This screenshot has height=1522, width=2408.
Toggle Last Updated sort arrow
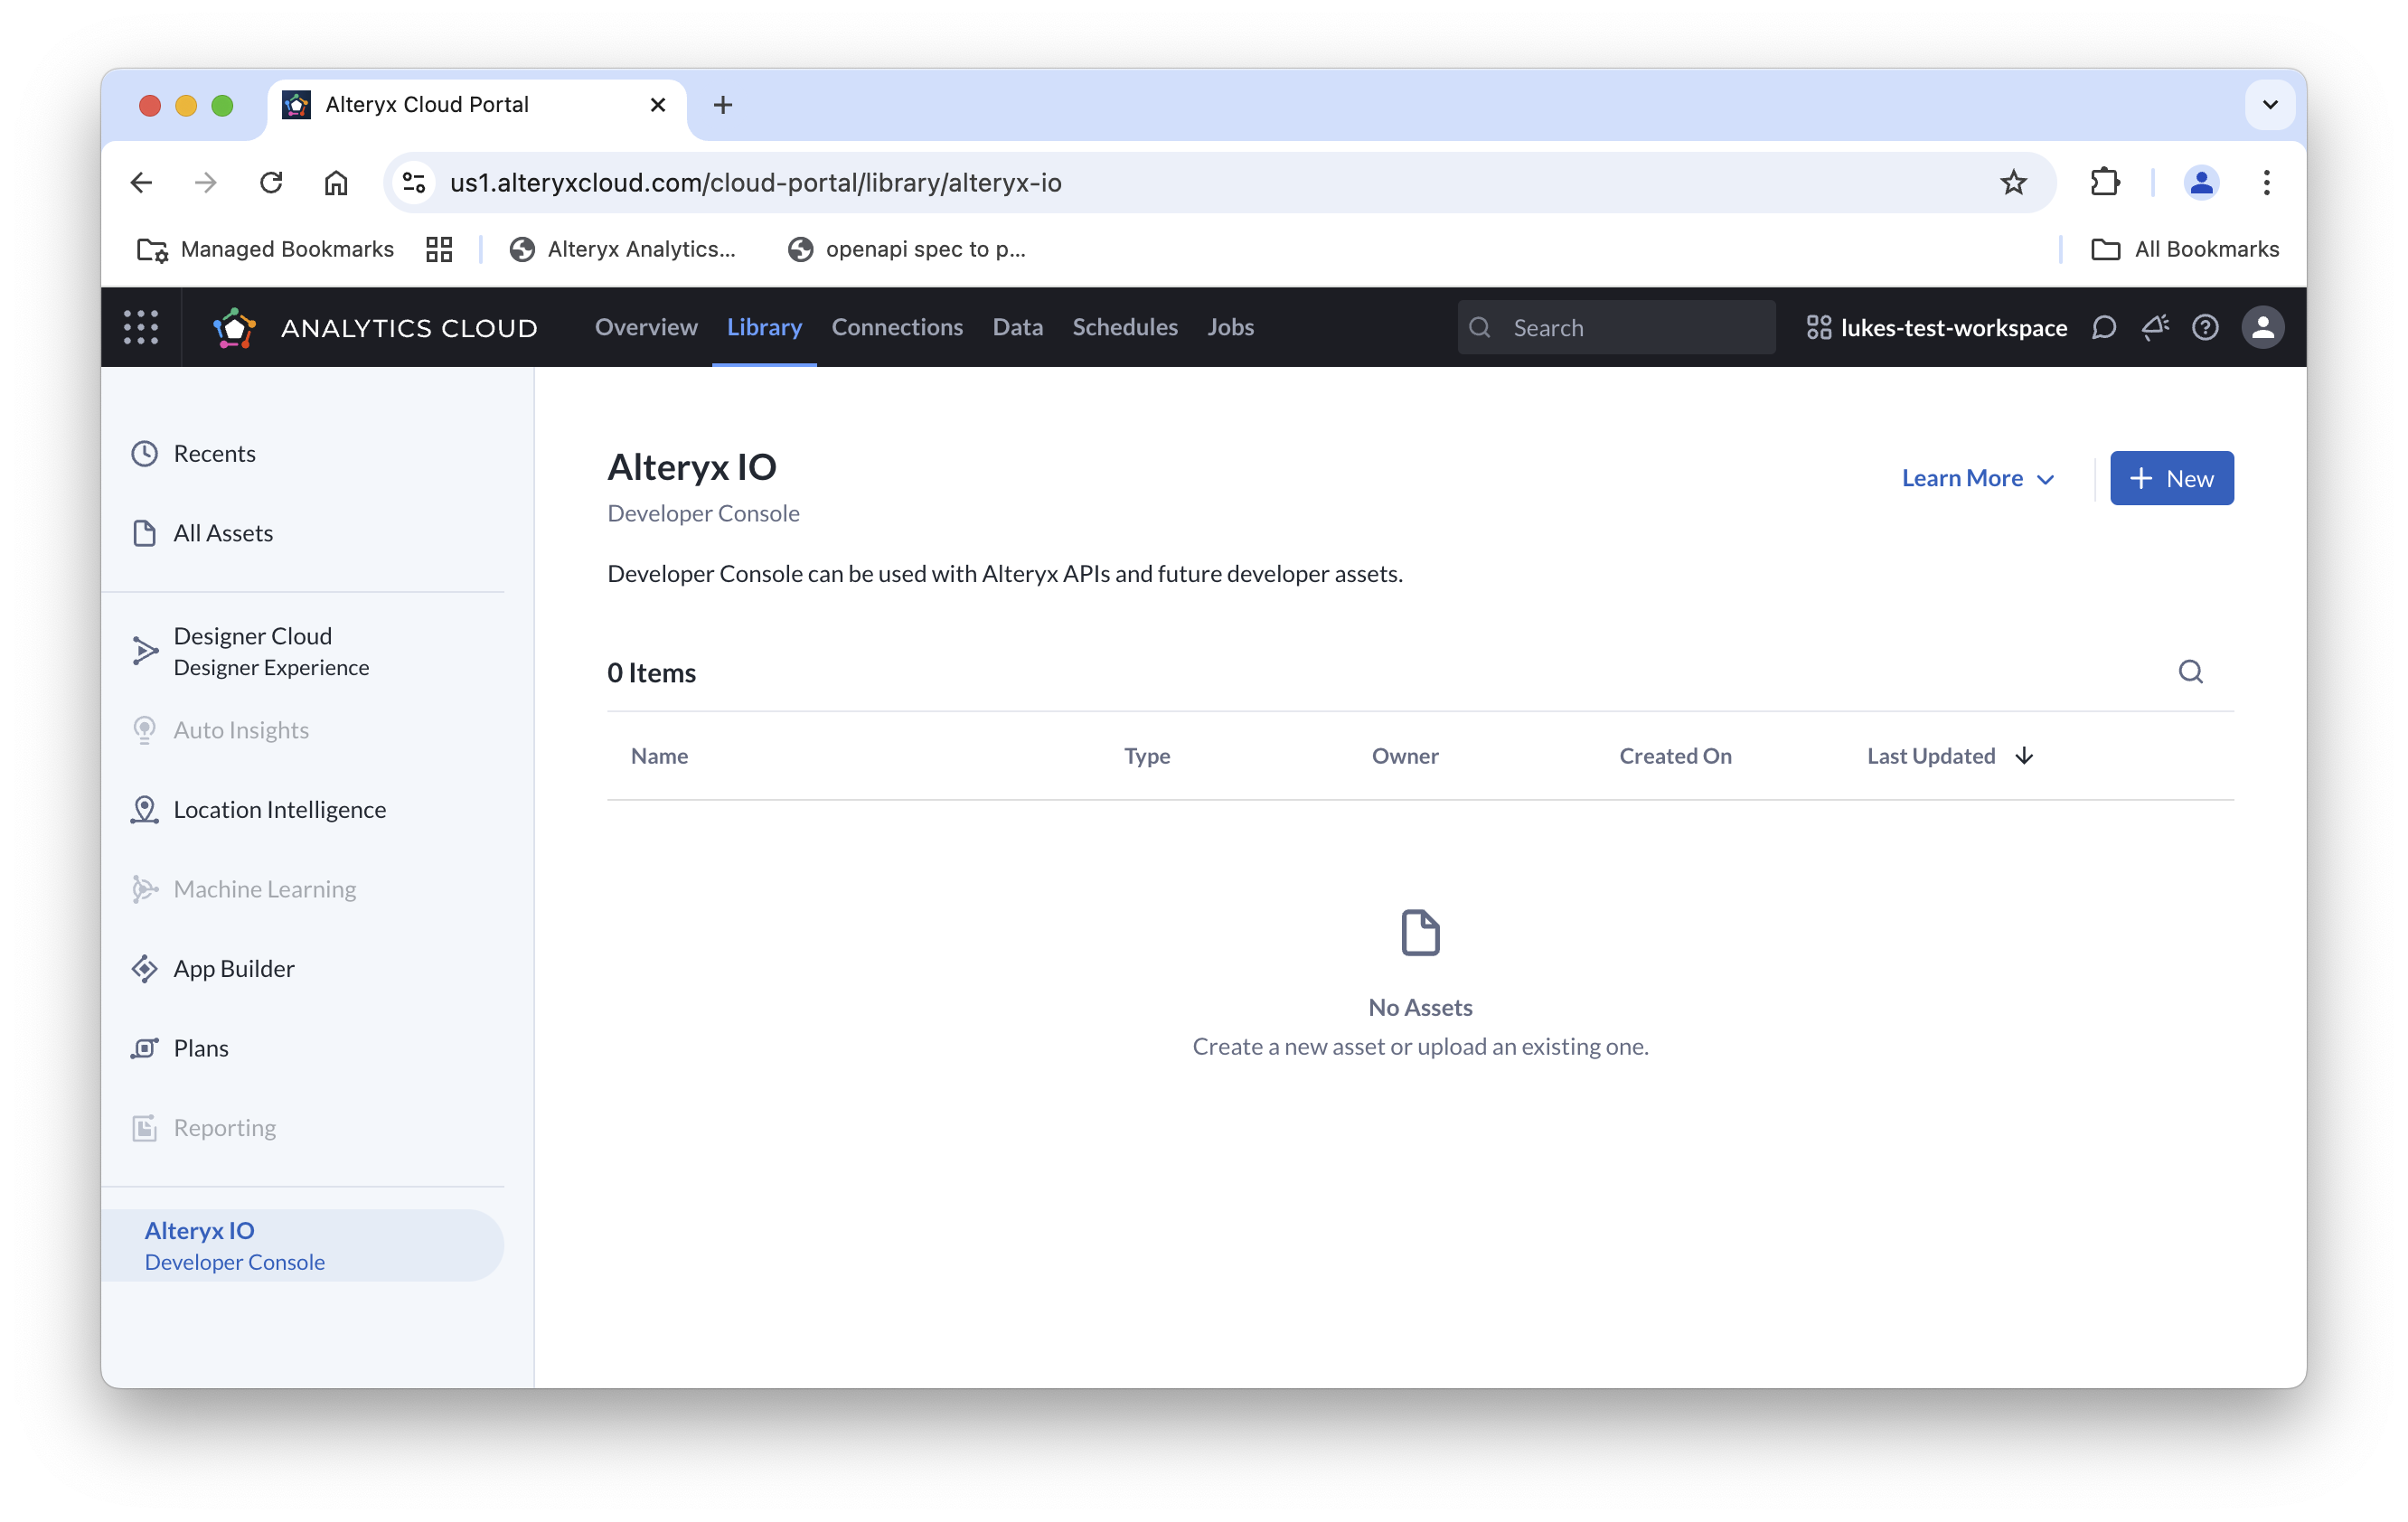click(2024, 756)
